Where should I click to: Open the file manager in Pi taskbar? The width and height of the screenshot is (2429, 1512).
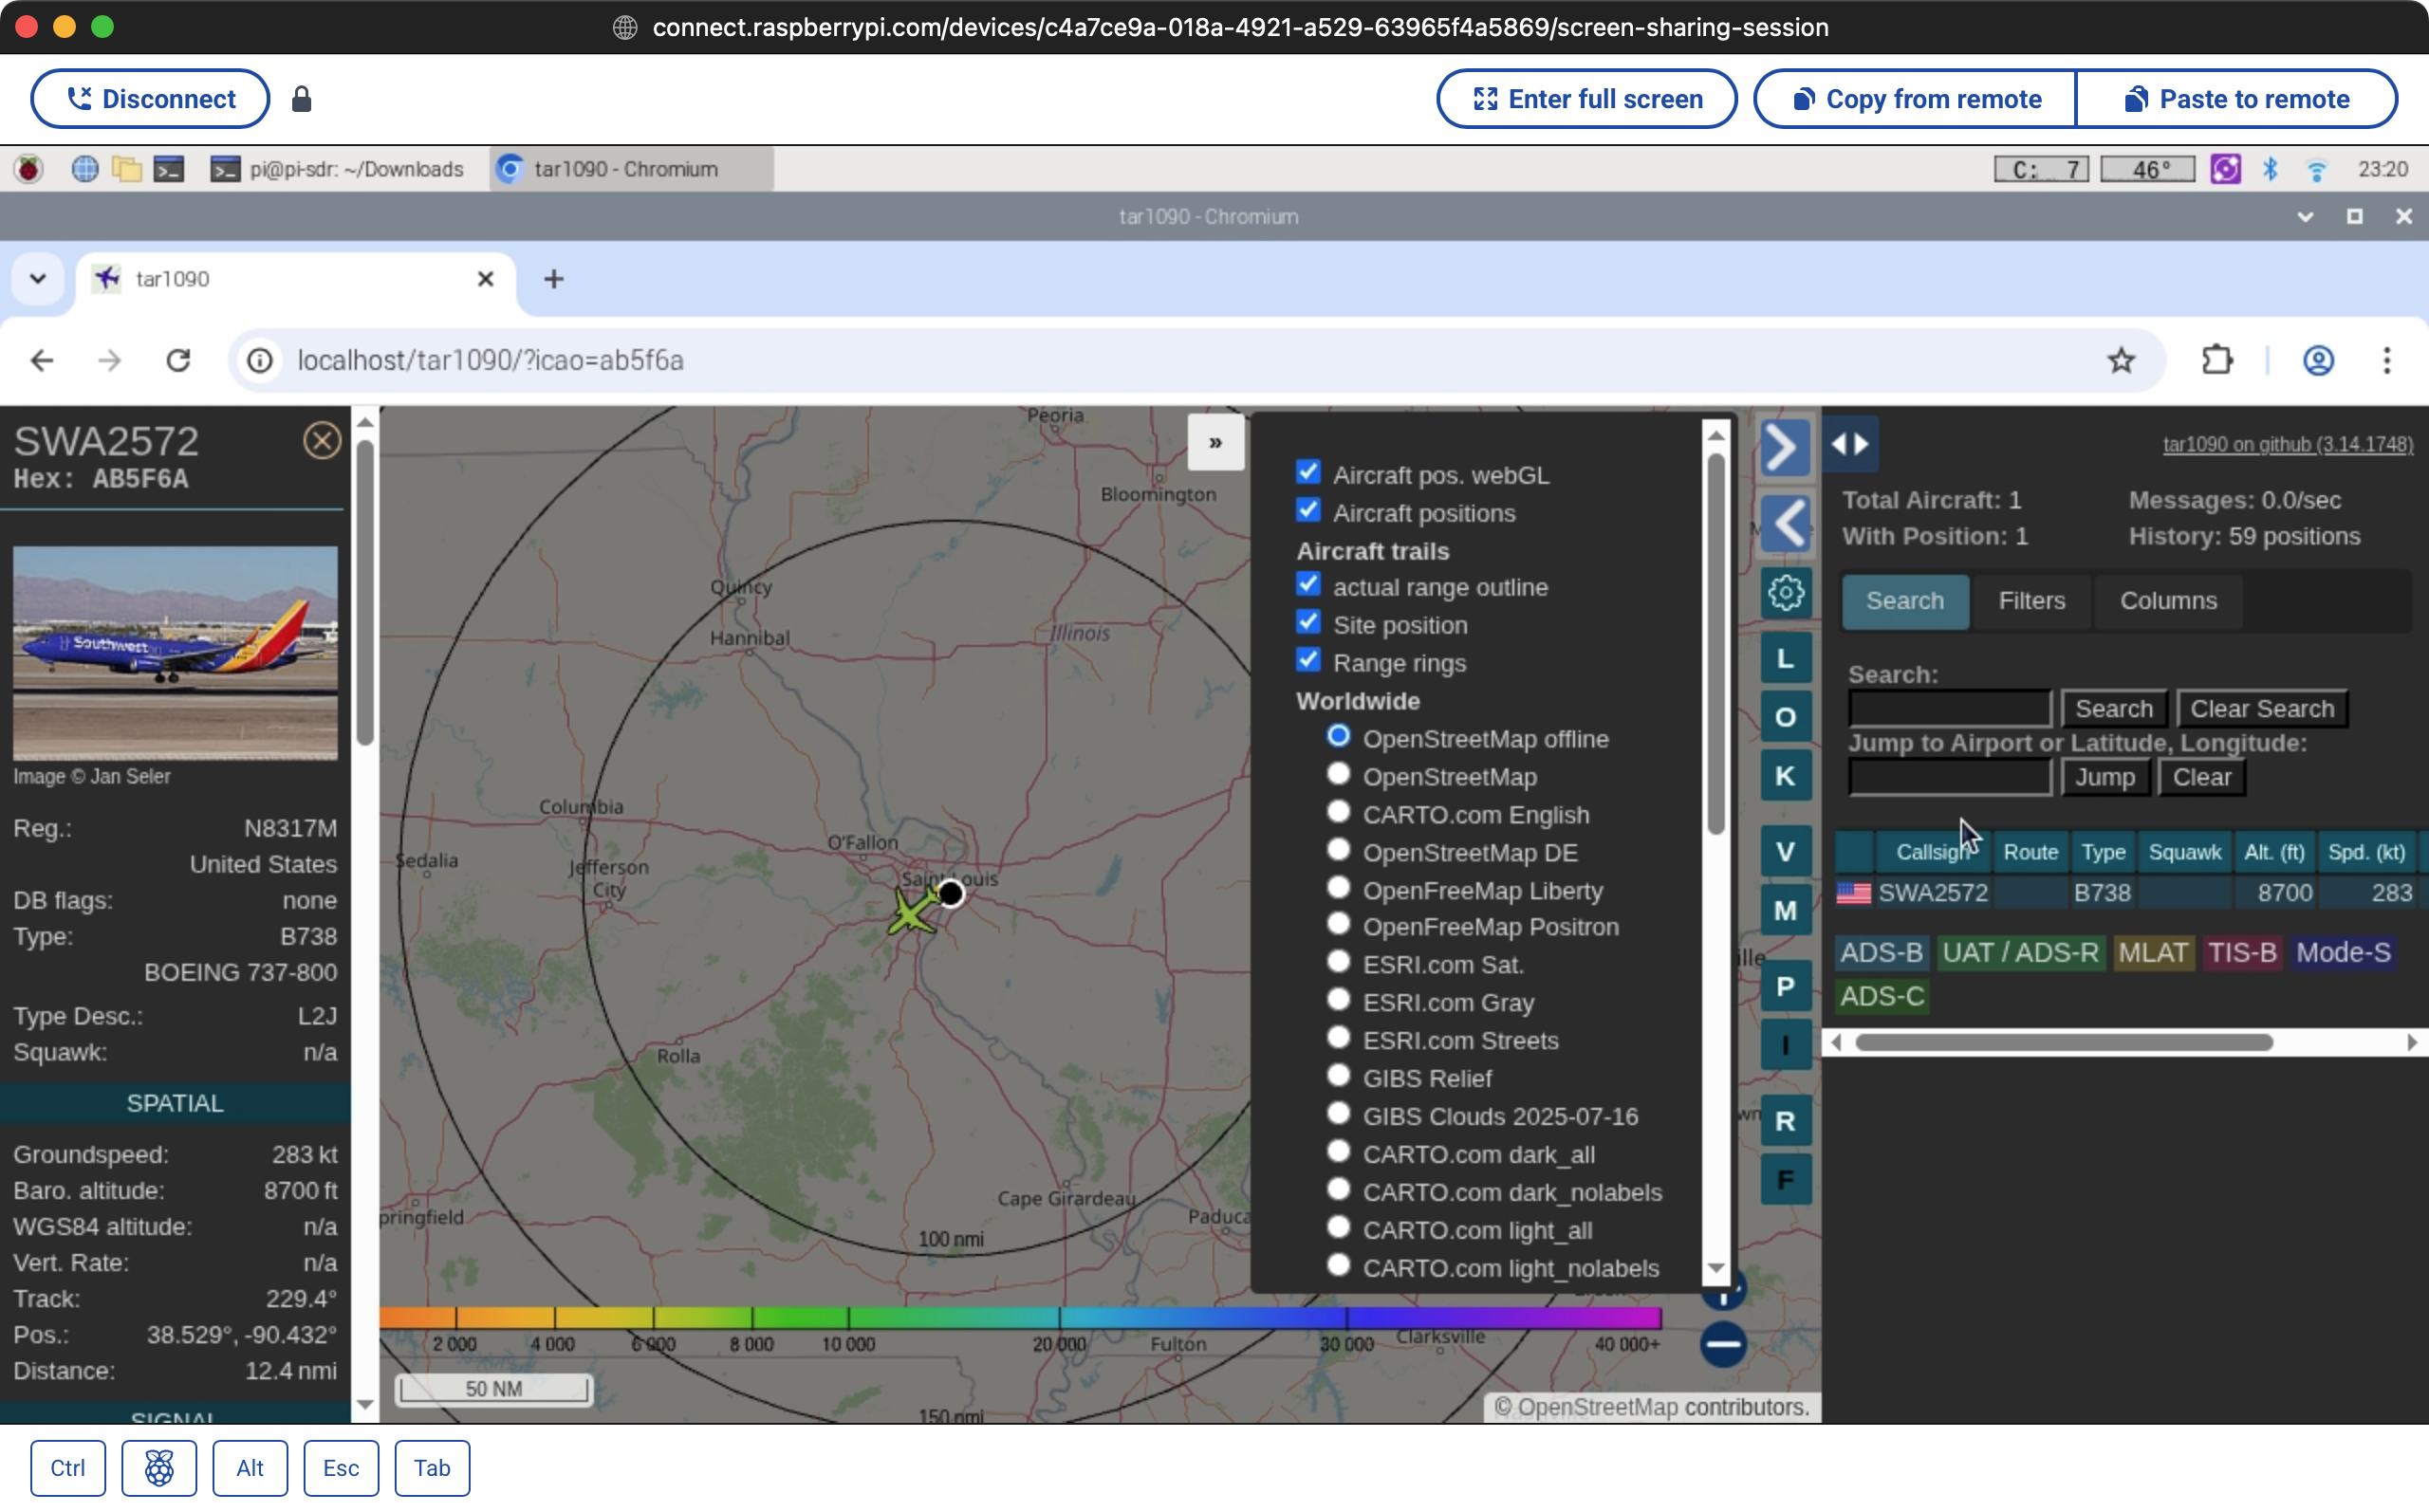[127, 169]
